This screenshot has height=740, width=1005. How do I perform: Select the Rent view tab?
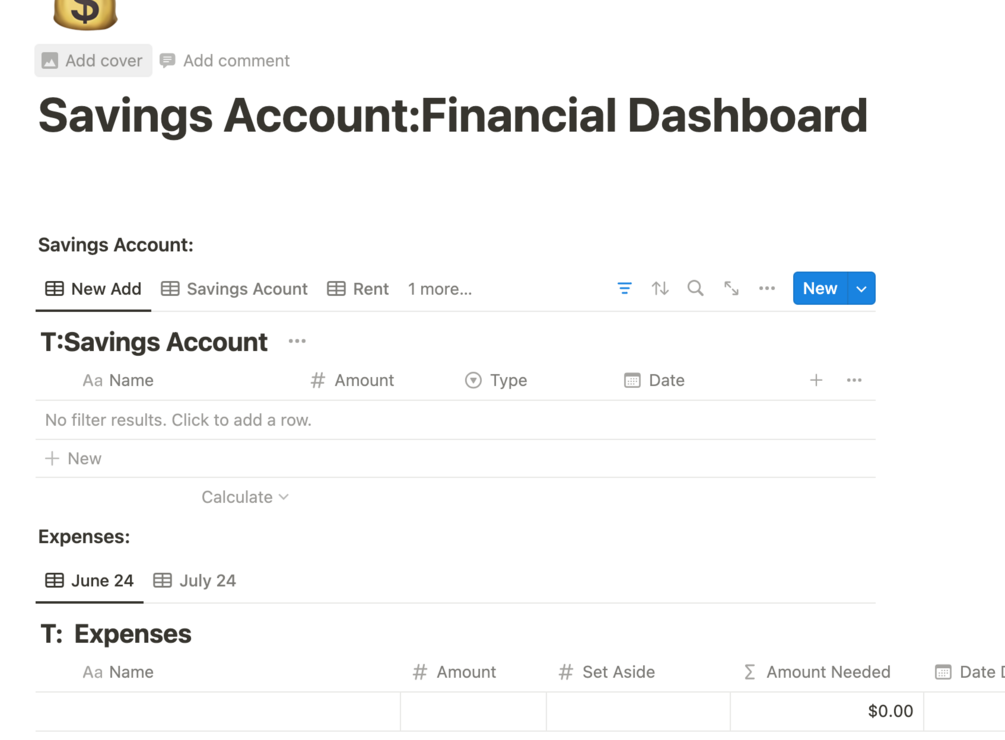point(358,289)
